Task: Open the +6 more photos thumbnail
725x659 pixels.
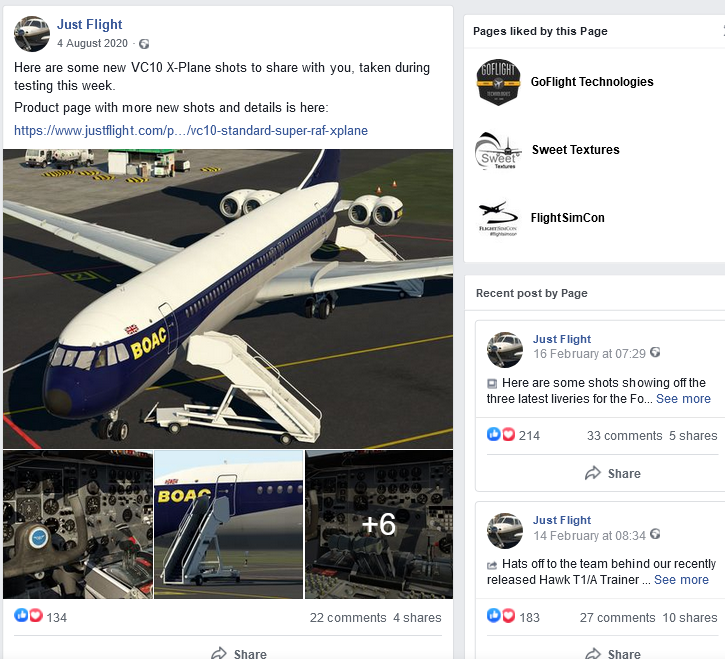Action: click(x=378, y=524)
